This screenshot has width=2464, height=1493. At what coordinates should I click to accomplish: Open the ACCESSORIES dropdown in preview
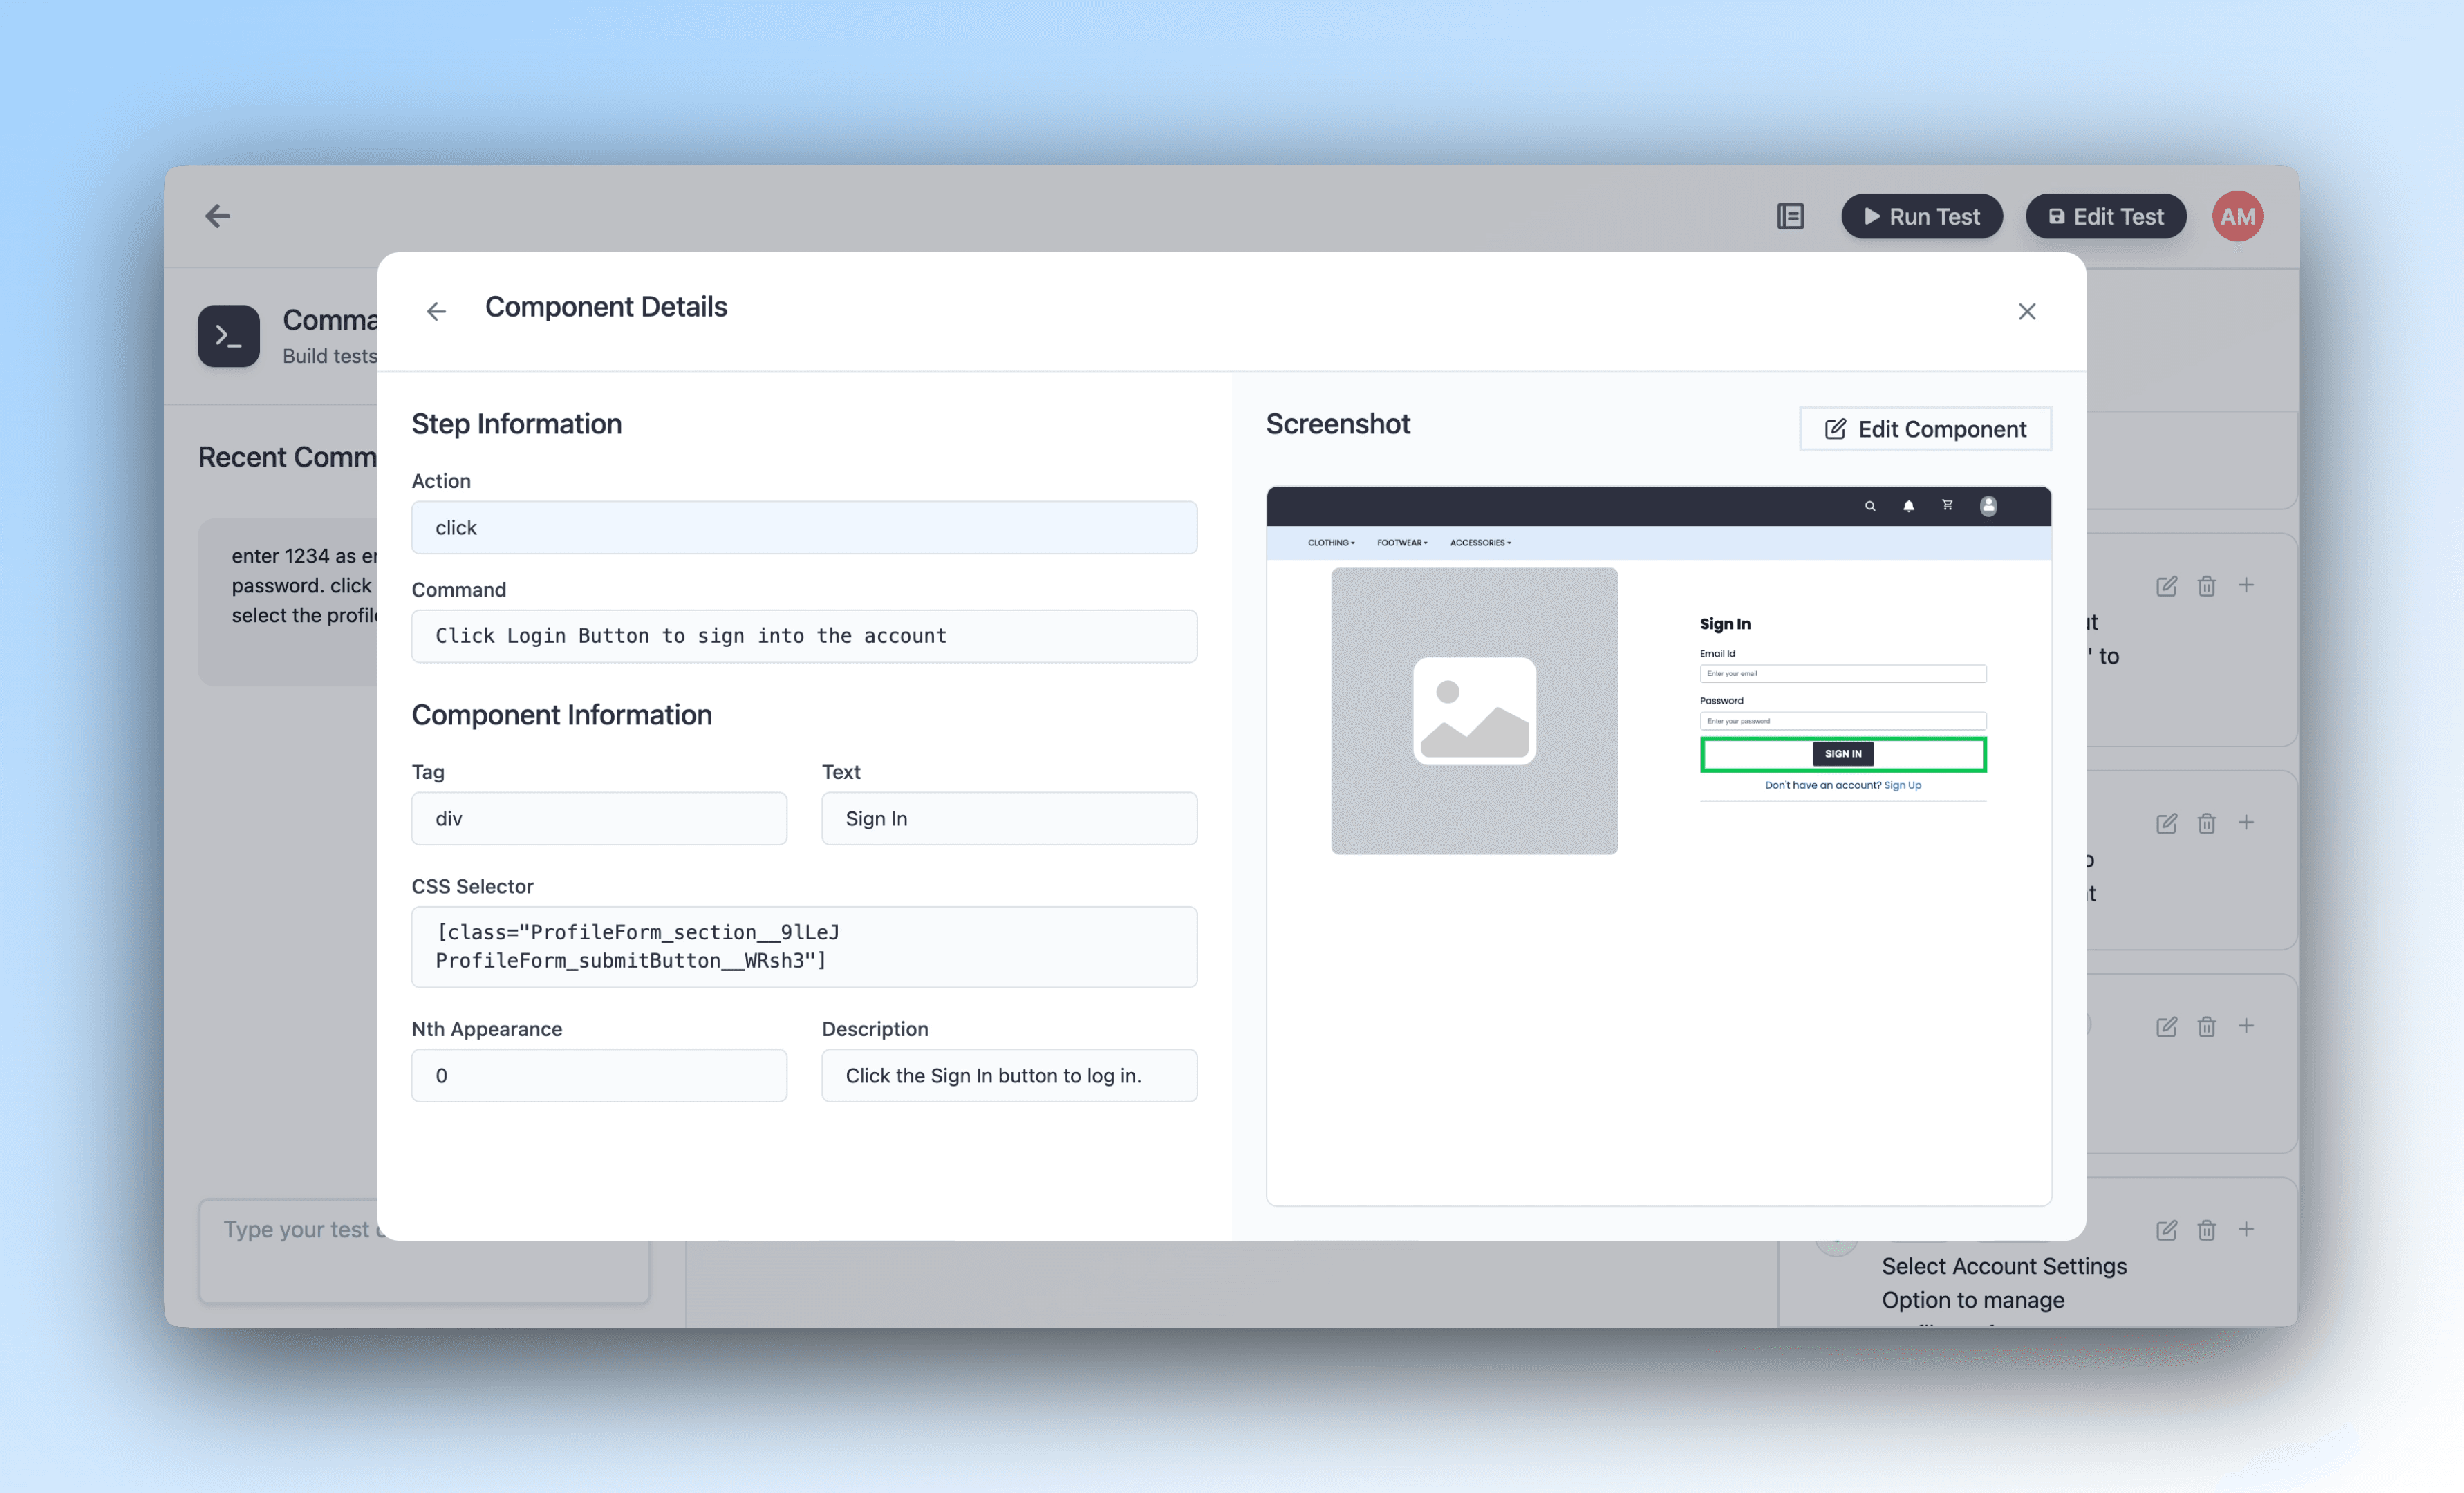[1480, 543]
